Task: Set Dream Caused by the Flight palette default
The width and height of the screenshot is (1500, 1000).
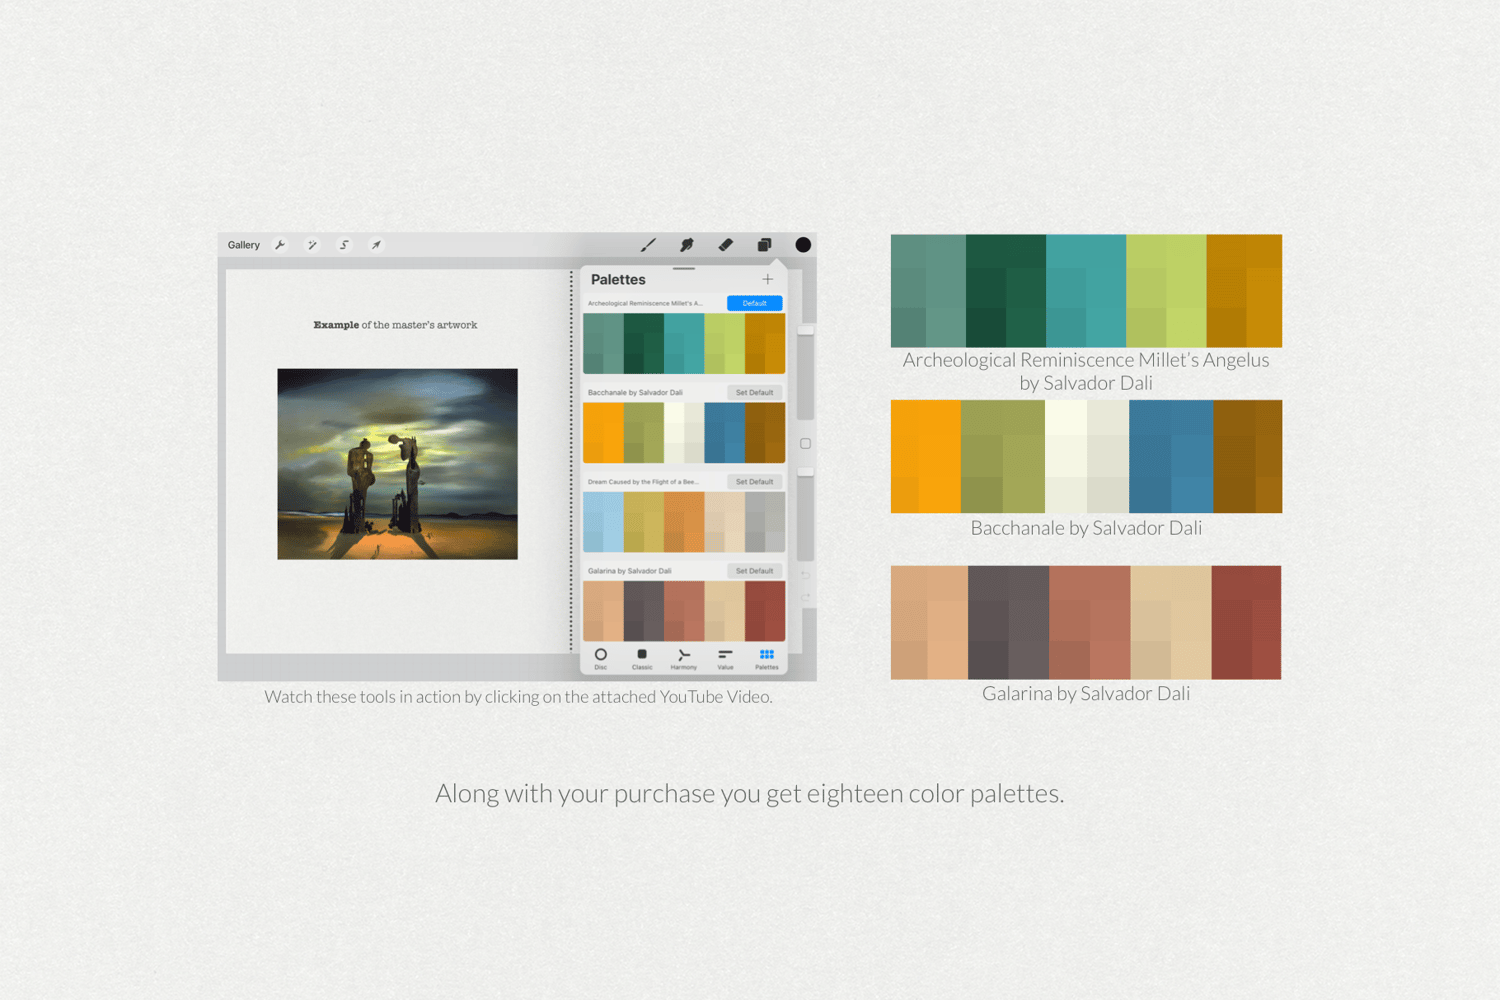Action: (x=755, y=481)
